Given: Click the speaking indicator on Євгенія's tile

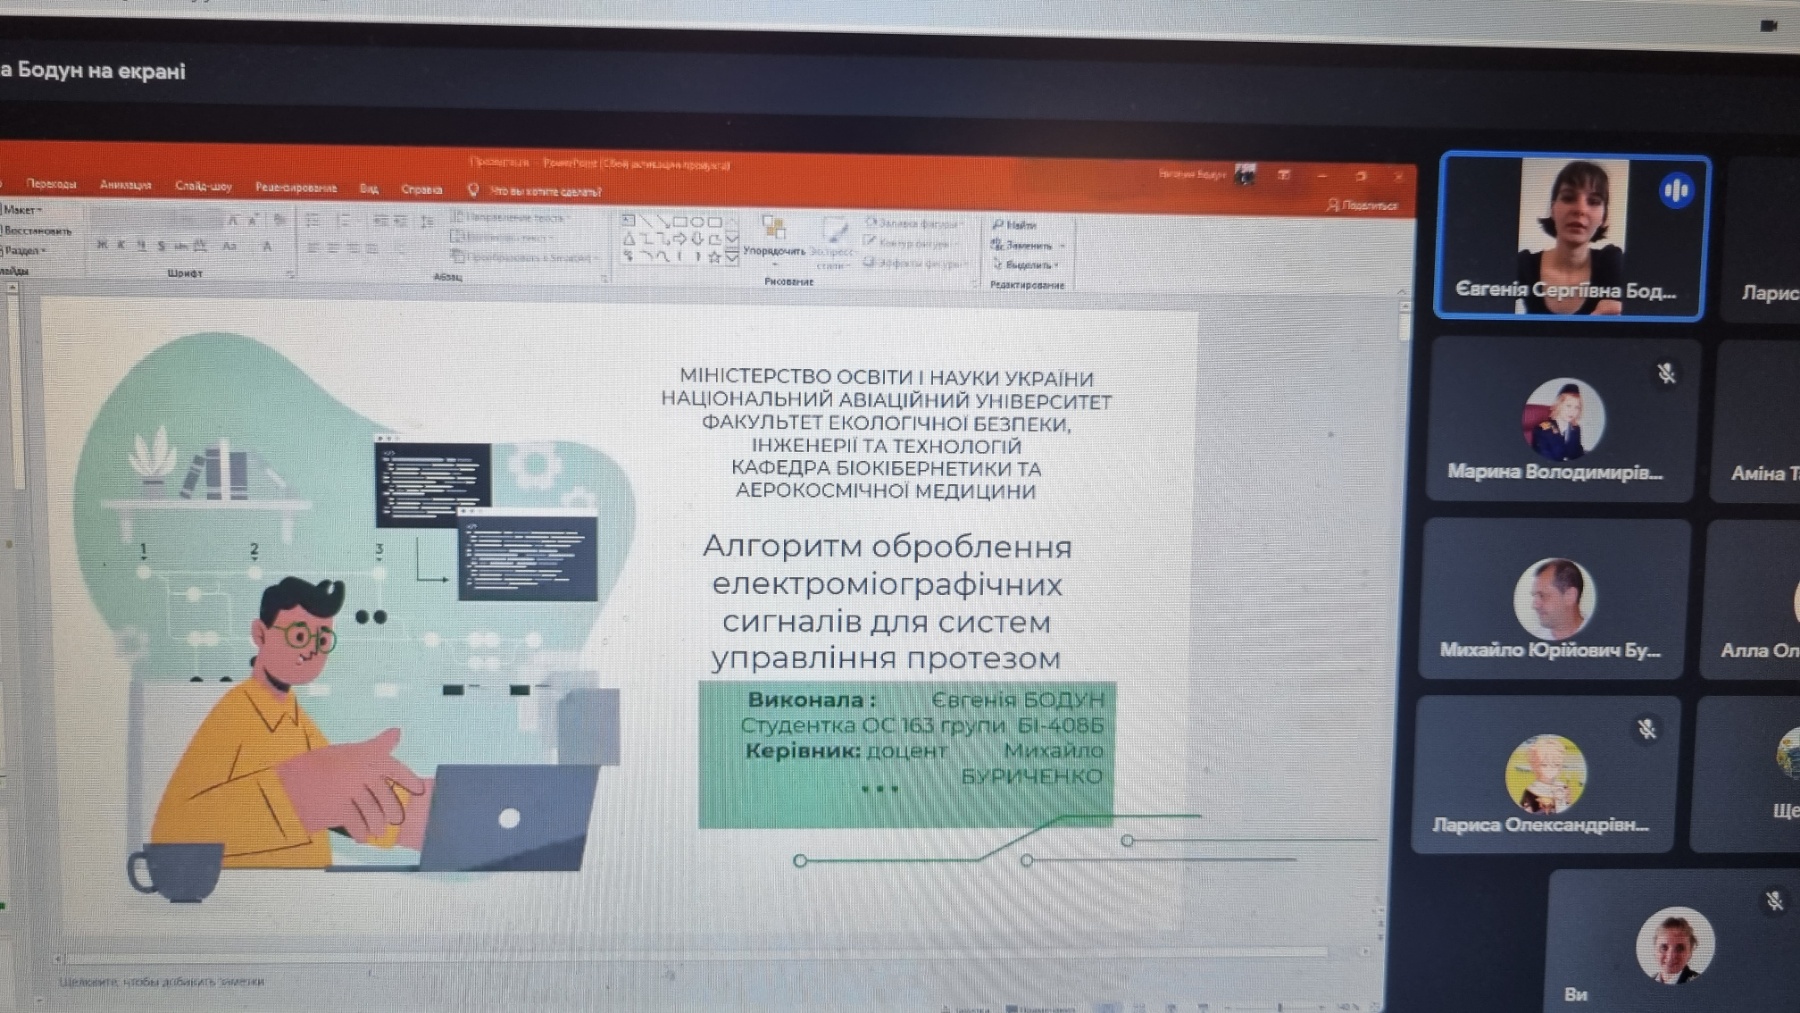Looking at the screenshot, I should 1676,190.
